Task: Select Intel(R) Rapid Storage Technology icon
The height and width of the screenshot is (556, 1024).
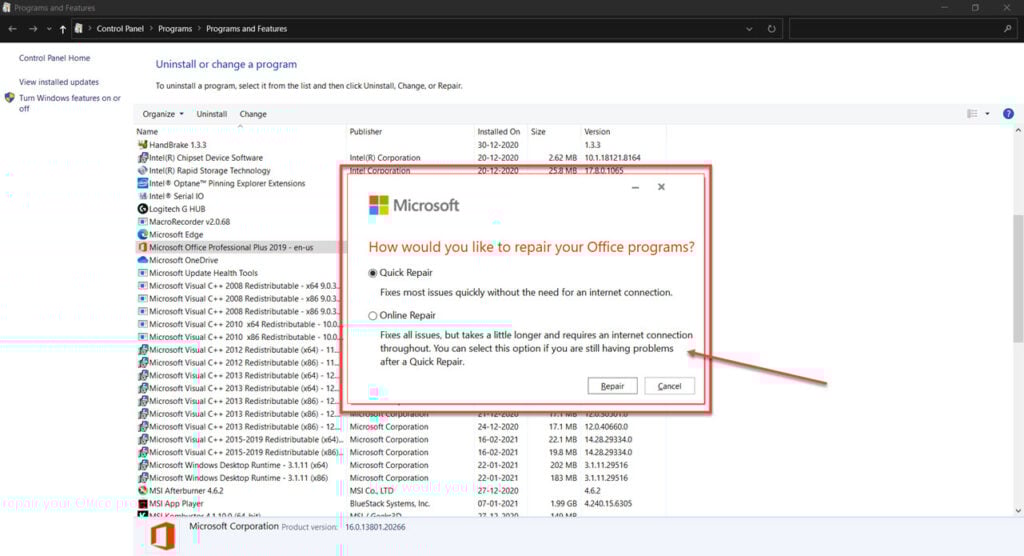Action: point(142,171)
